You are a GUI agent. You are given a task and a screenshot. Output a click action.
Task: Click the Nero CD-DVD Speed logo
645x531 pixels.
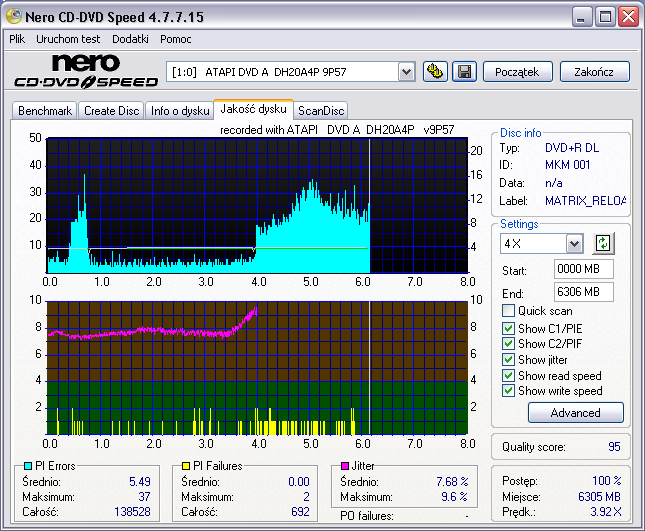click(x=86, y=71)
